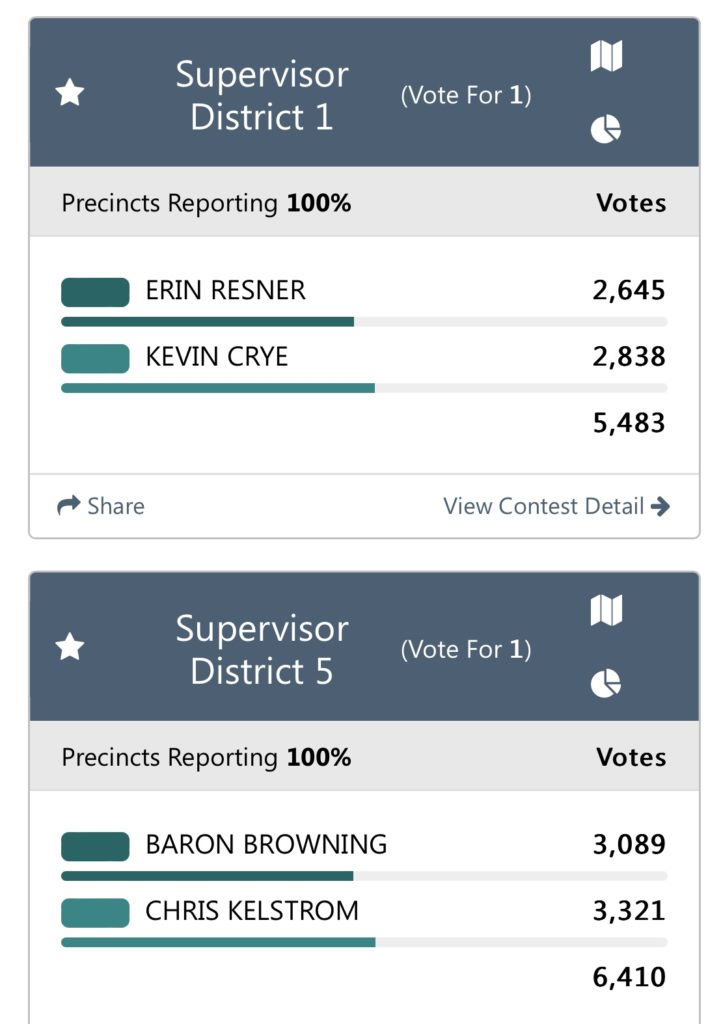Select candidate name Kevin Crye
708x1024 pixels.
[217, 357]
